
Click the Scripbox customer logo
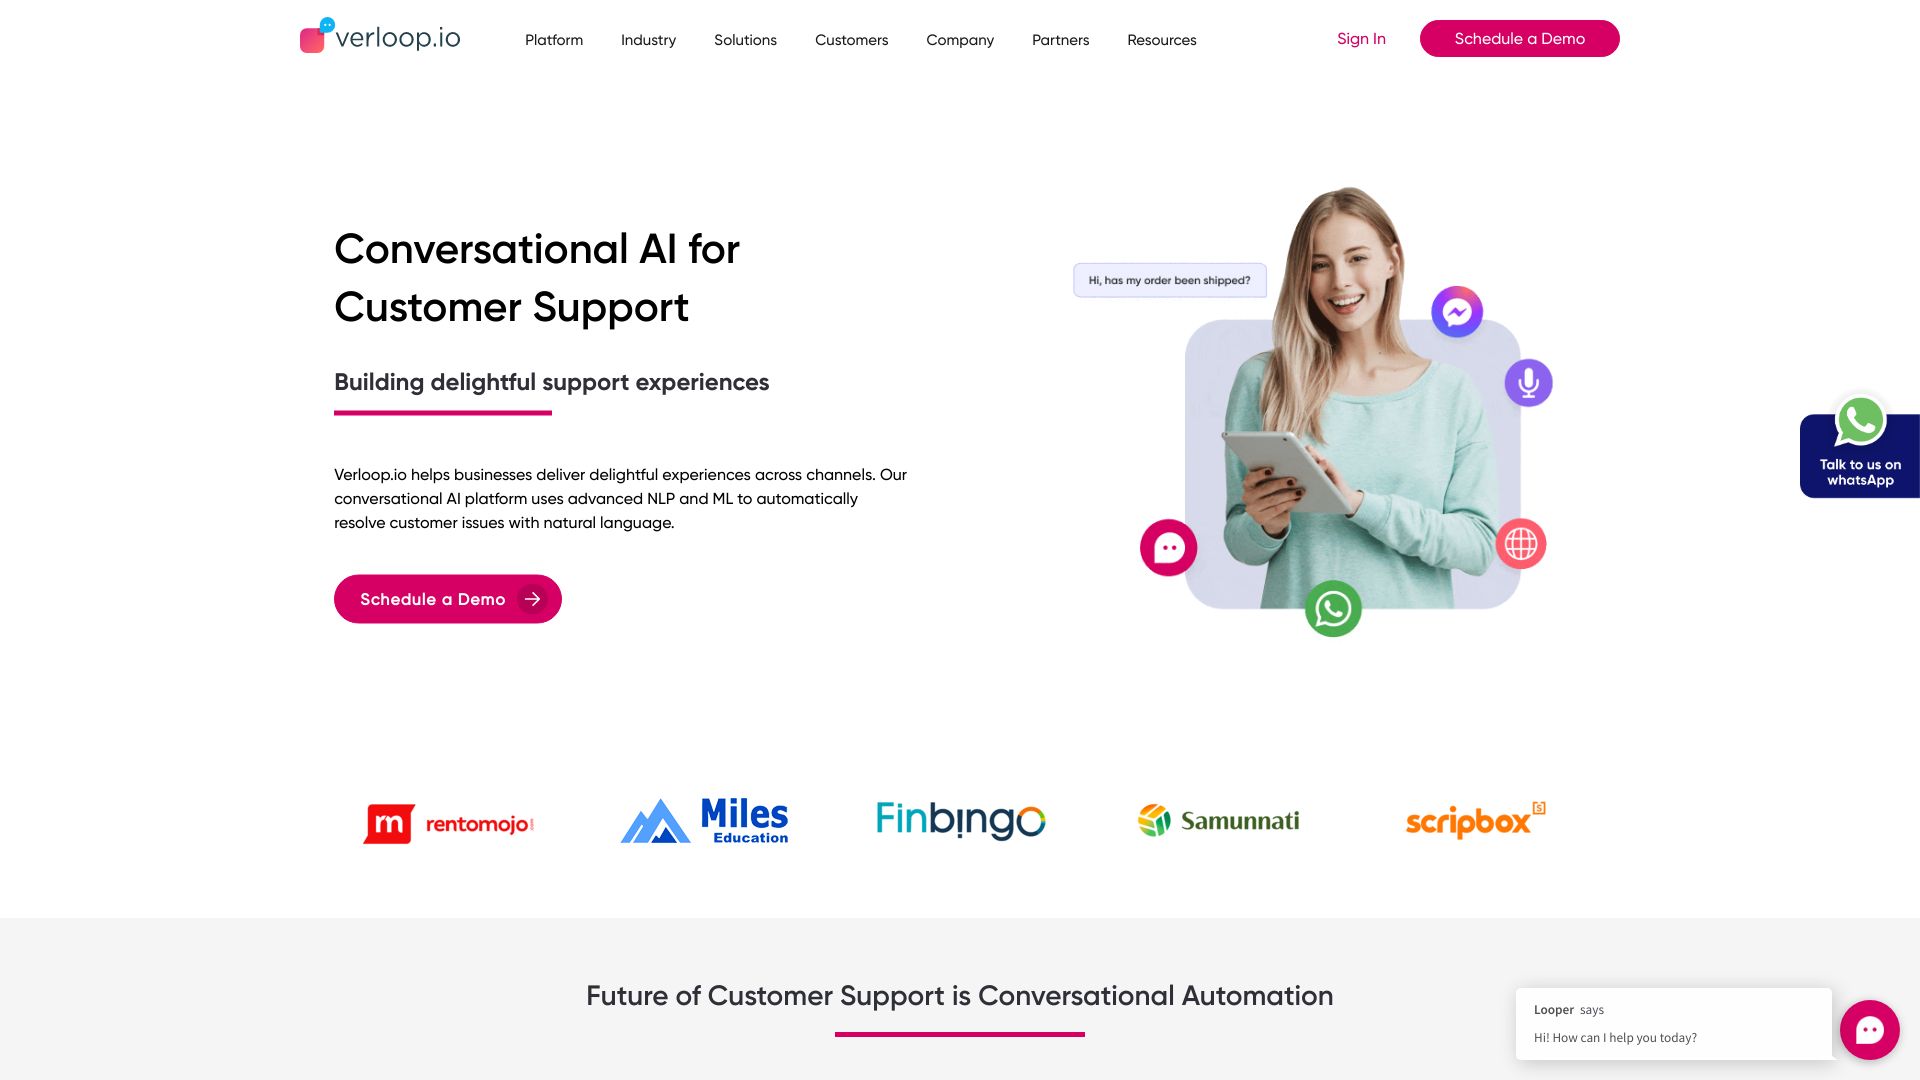(x=1474, y=822)
